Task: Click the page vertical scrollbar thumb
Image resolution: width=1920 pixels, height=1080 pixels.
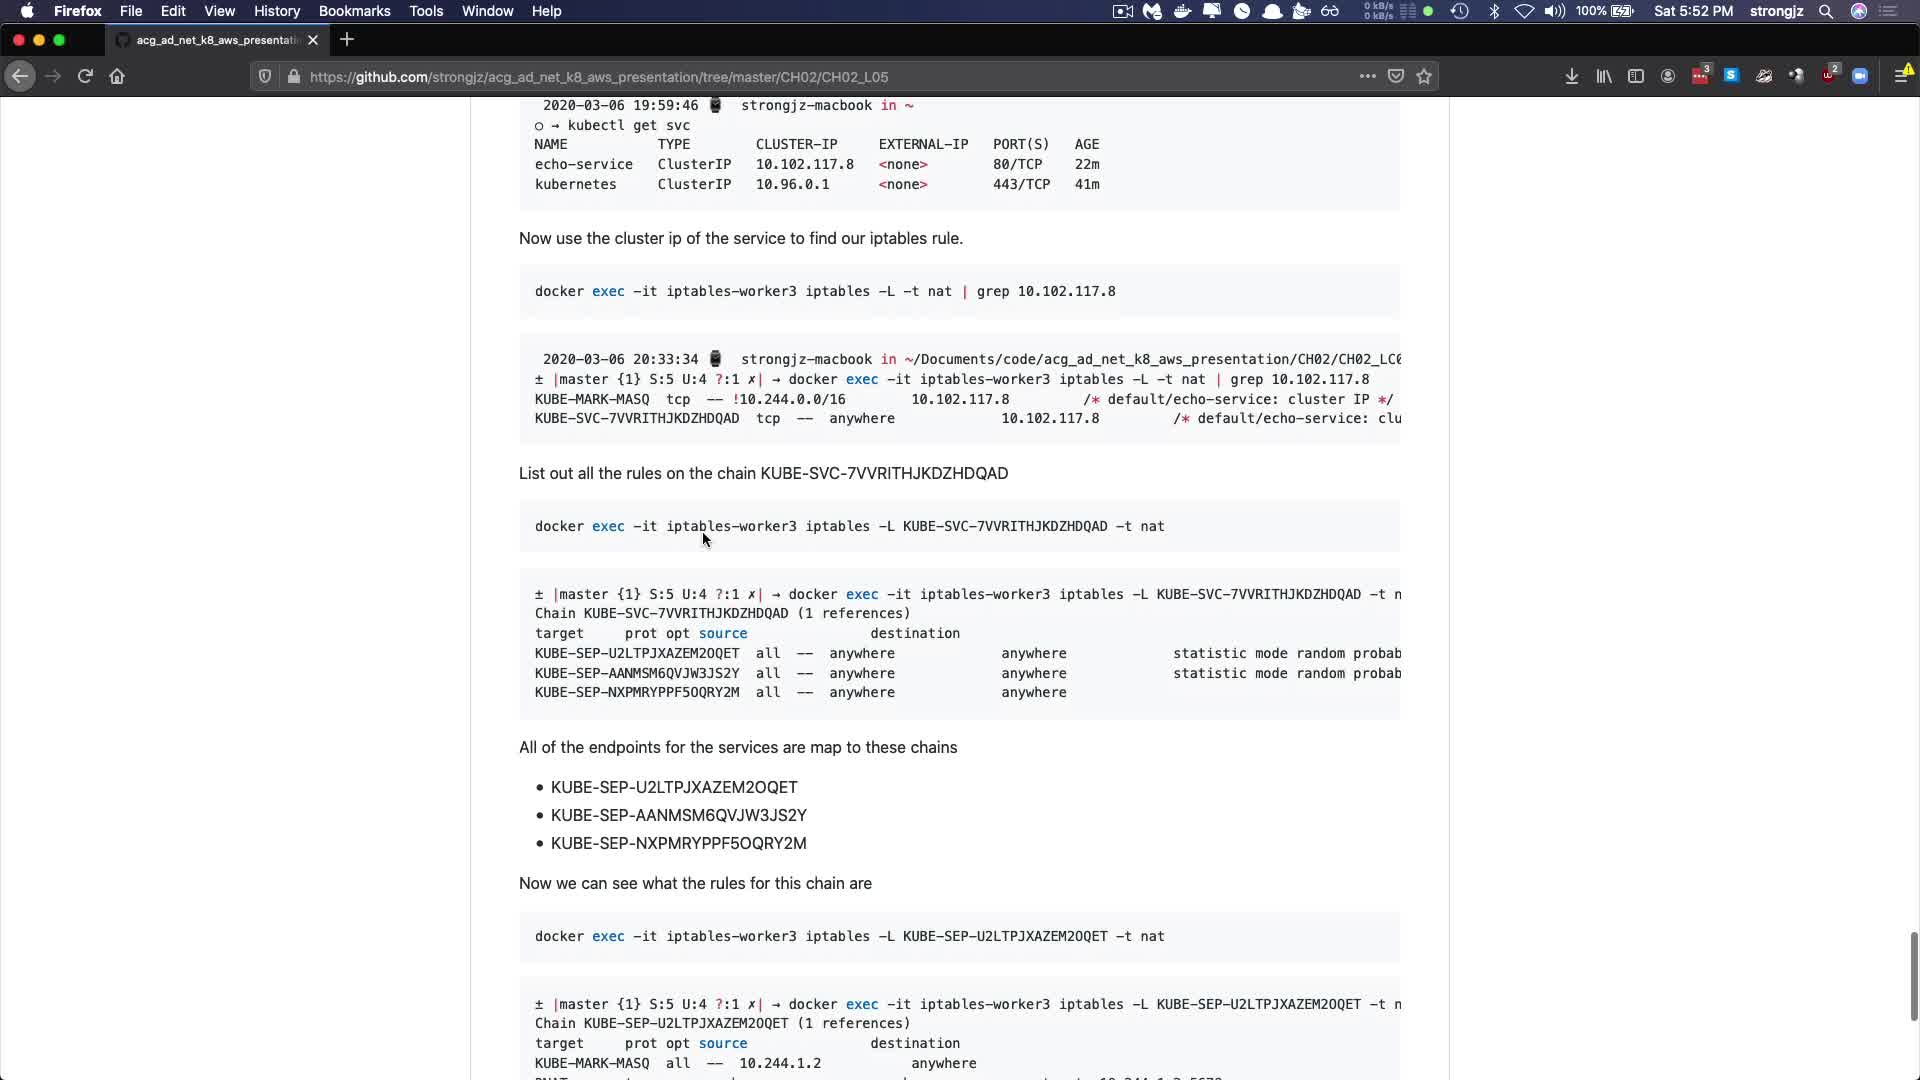Action: [1913, 975]
